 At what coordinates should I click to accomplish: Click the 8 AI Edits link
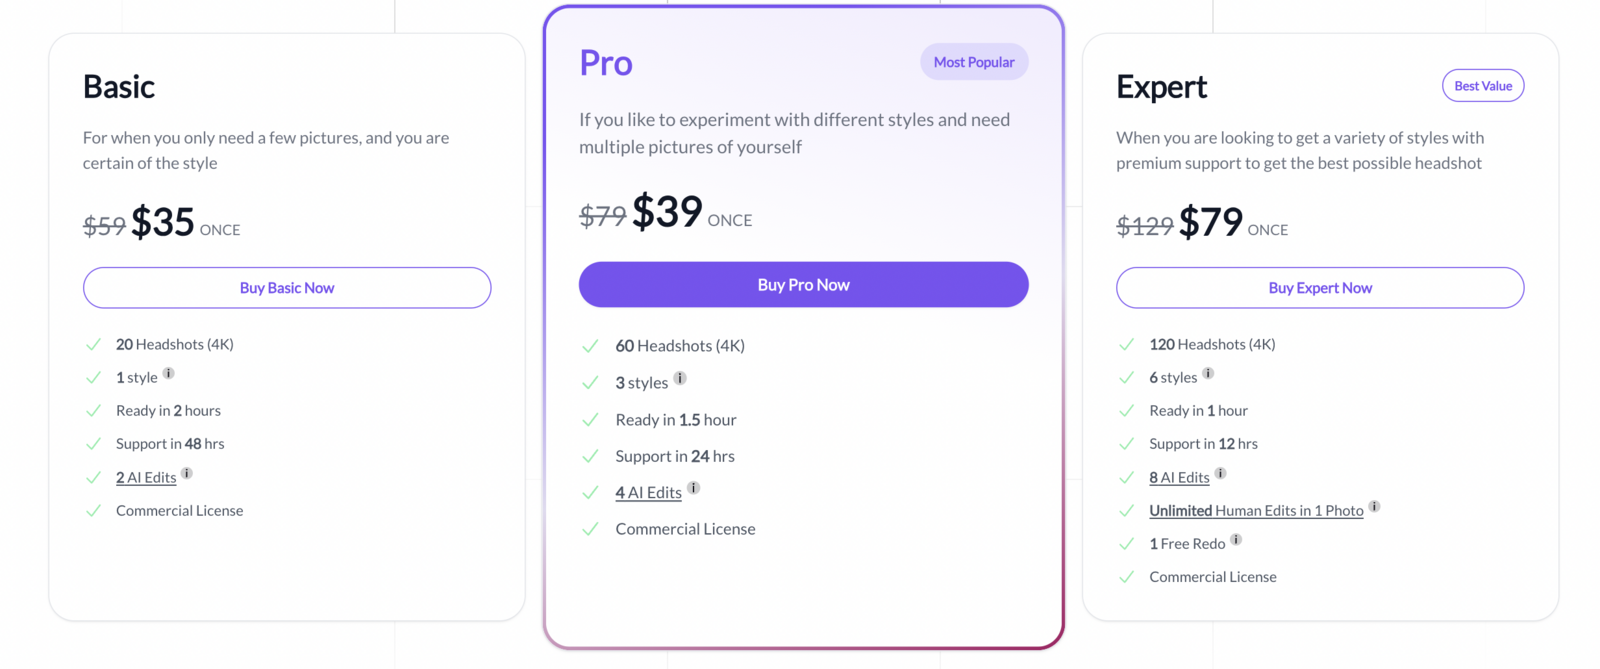pyautogui.click(x=1180, y=477)
